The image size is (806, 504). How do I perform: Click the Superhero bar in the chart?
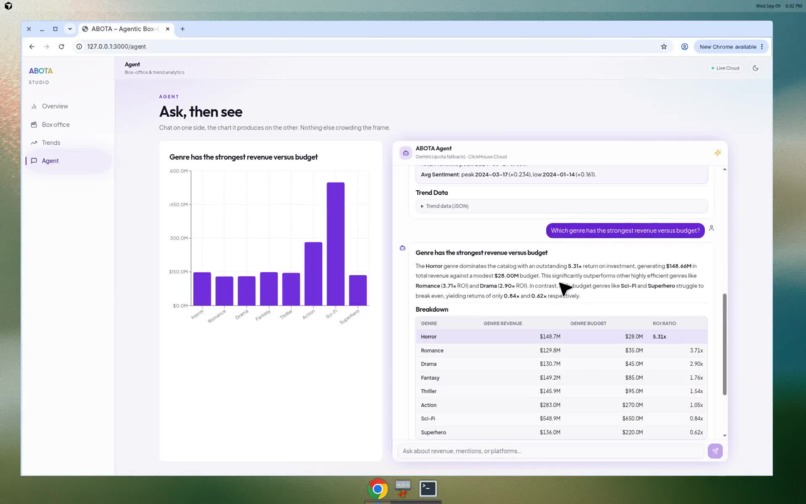tap(358, 291)
